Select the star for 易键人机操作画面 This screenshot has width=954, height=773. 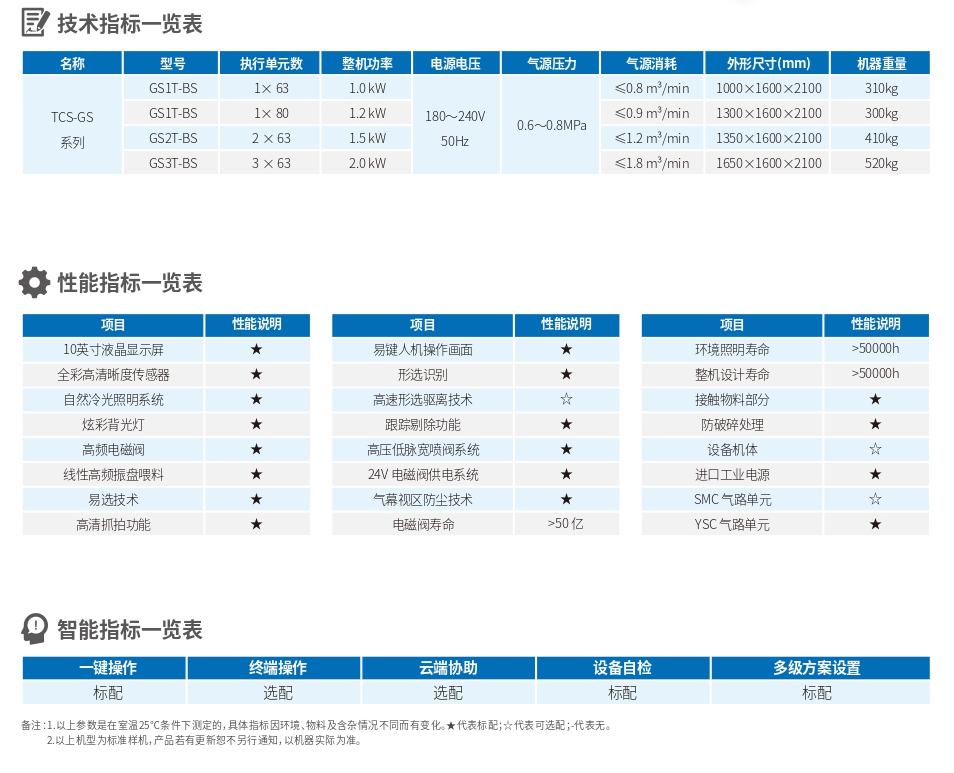pos(567,349)
